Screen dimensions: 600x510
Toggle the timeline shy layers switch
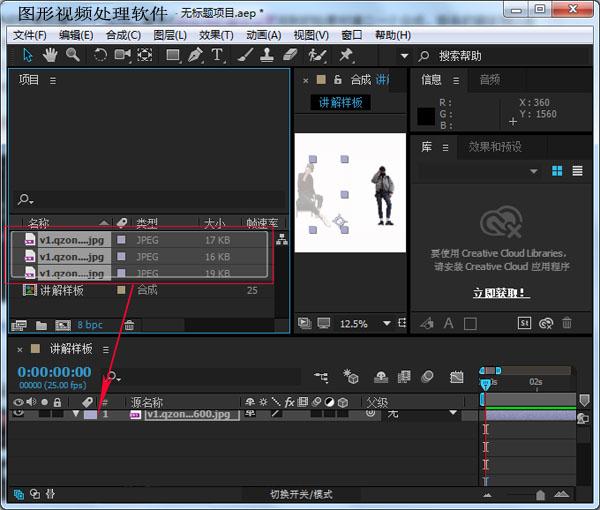381,377
